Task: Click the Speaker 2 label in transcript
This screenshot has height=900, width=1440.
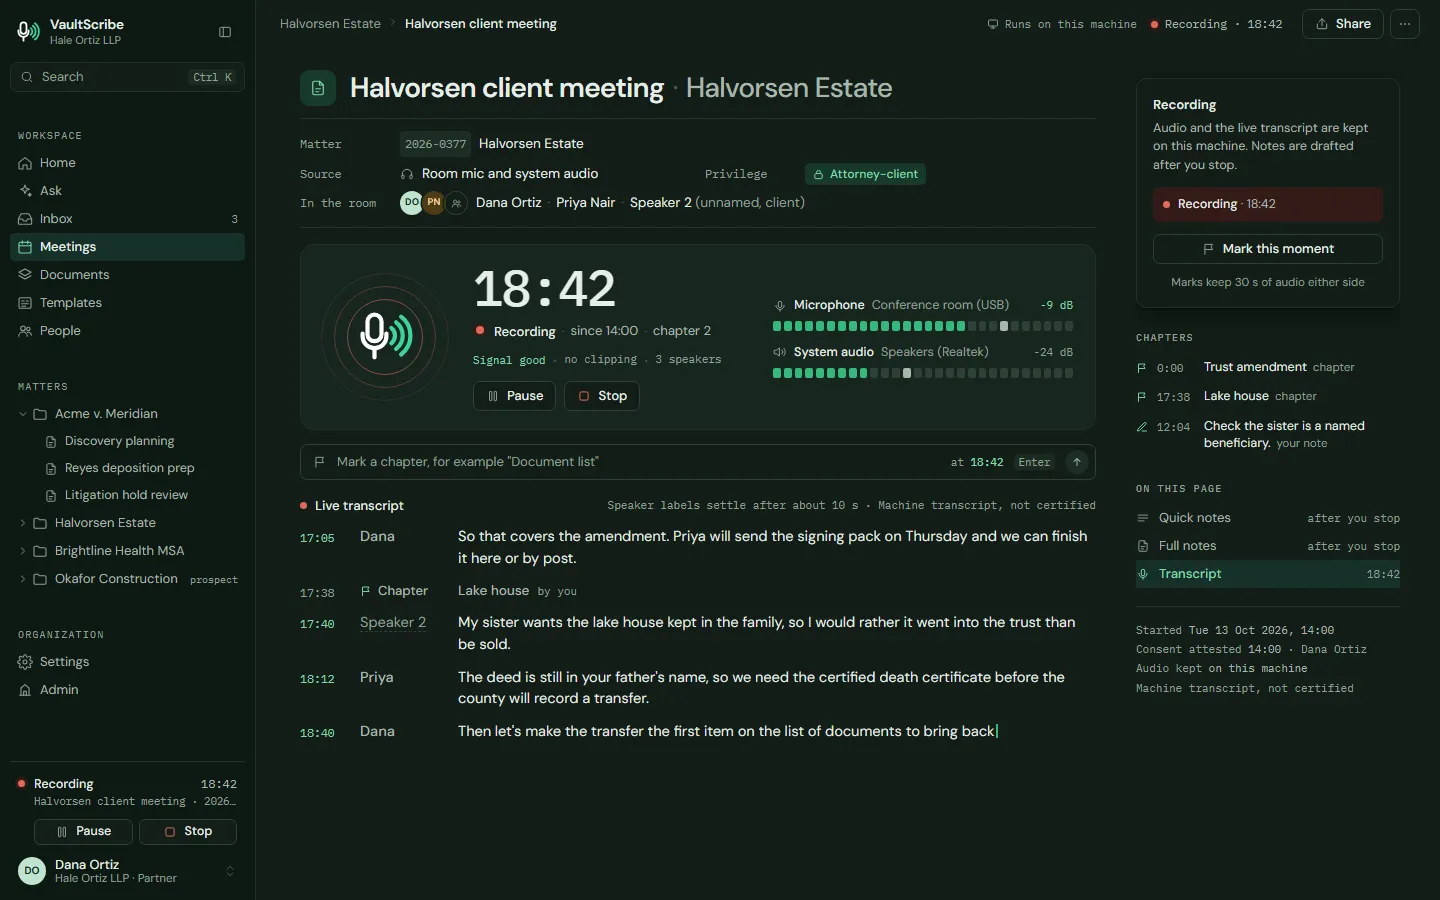Action: [x=393, y=623]
